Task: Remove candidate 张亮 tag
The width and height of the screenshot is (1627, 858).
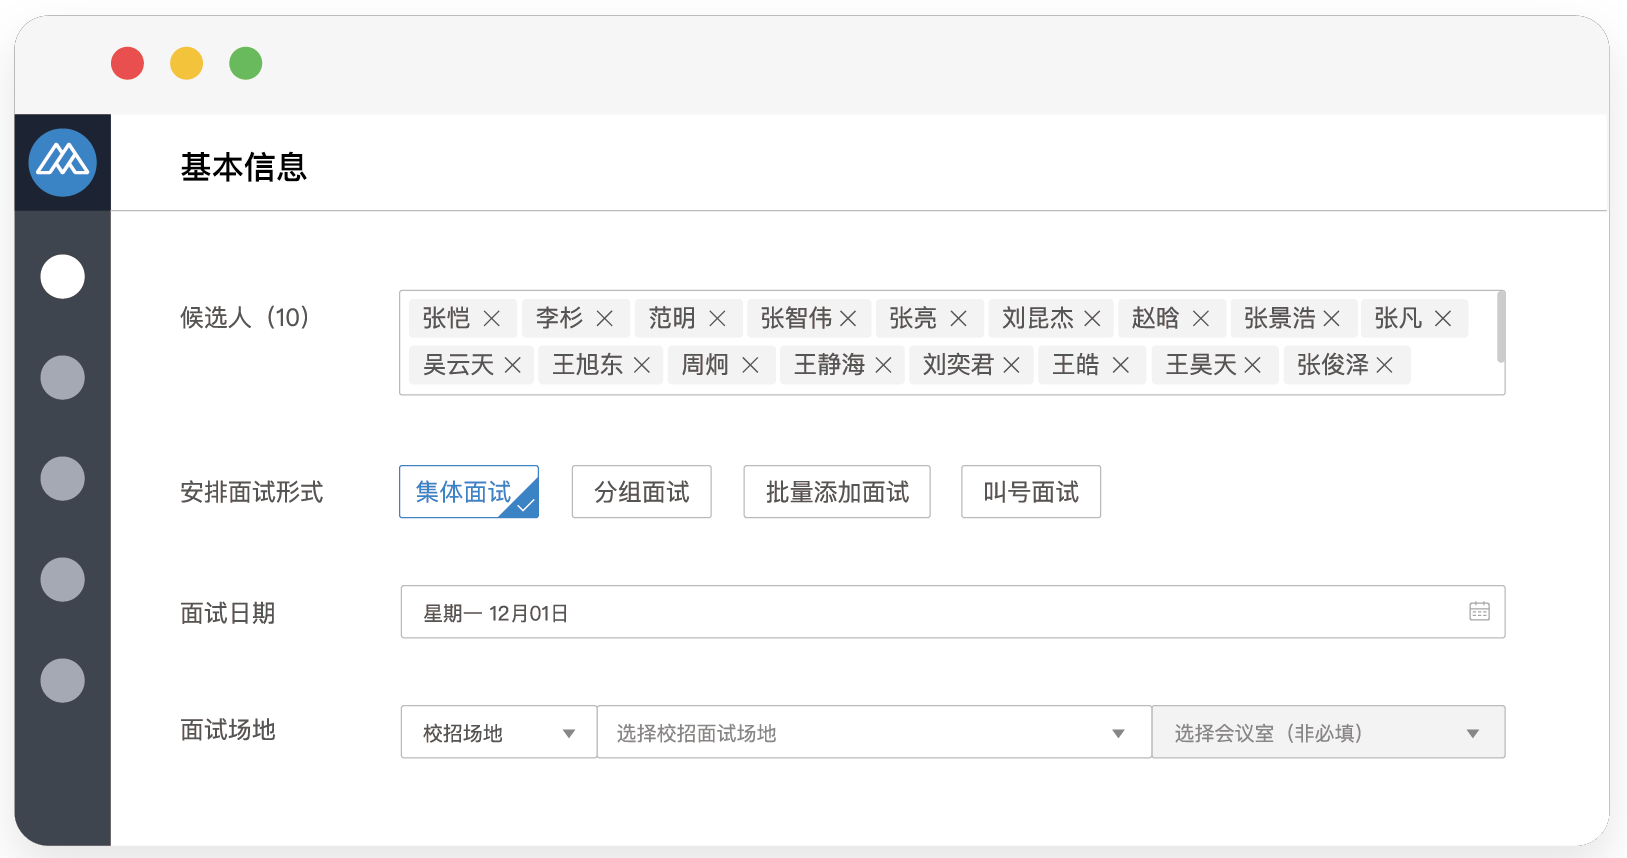Action: tap(959, 318)
